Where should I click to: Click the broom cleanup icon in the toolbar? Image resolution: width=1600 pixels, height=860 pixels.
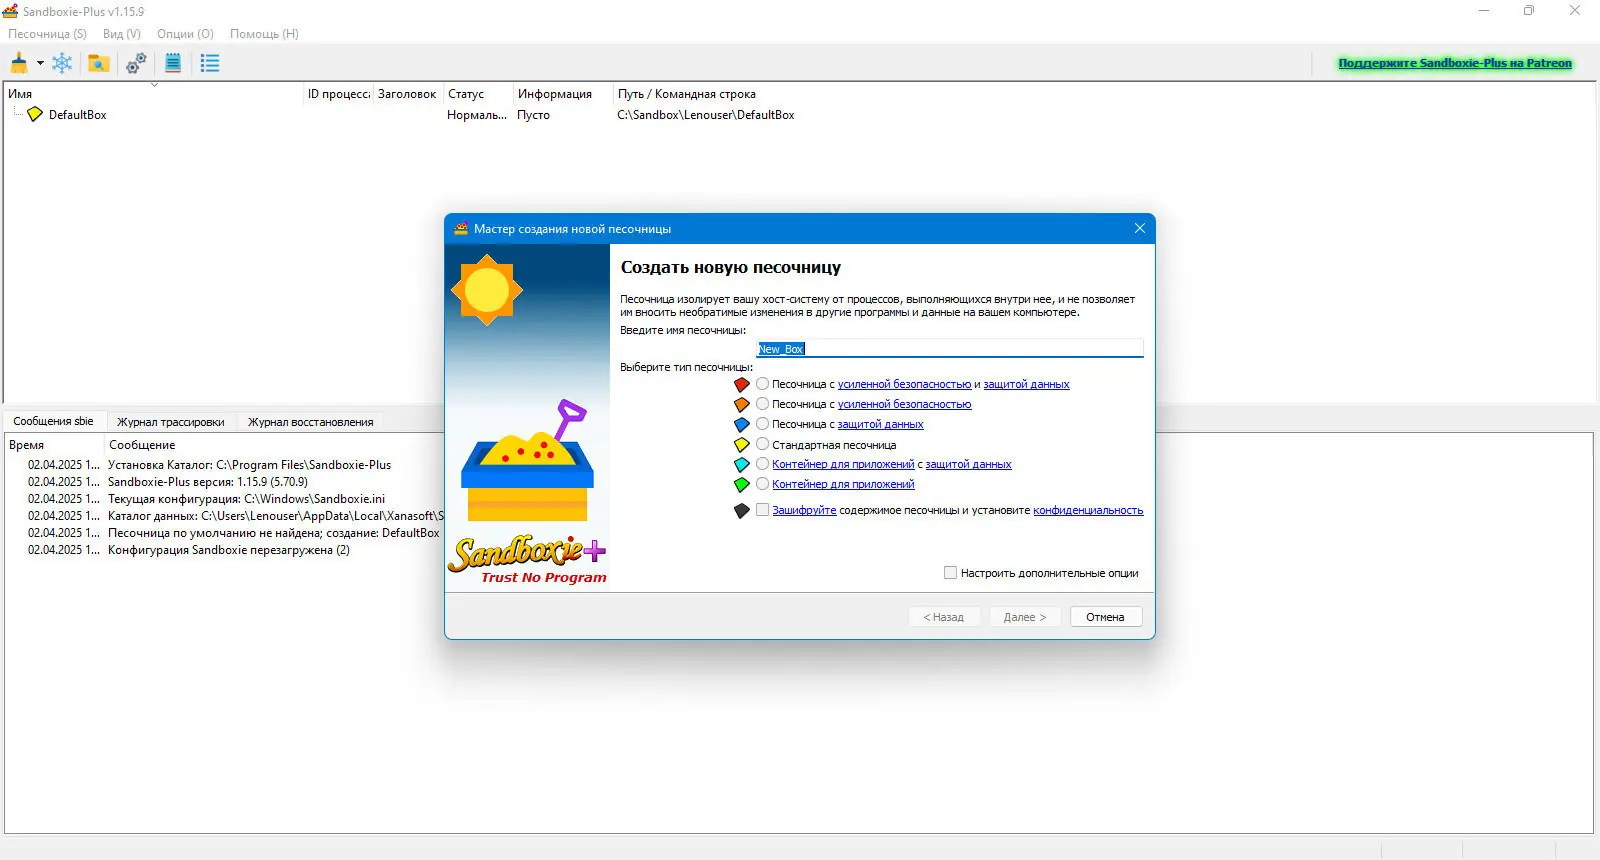[x=19, y=63]
